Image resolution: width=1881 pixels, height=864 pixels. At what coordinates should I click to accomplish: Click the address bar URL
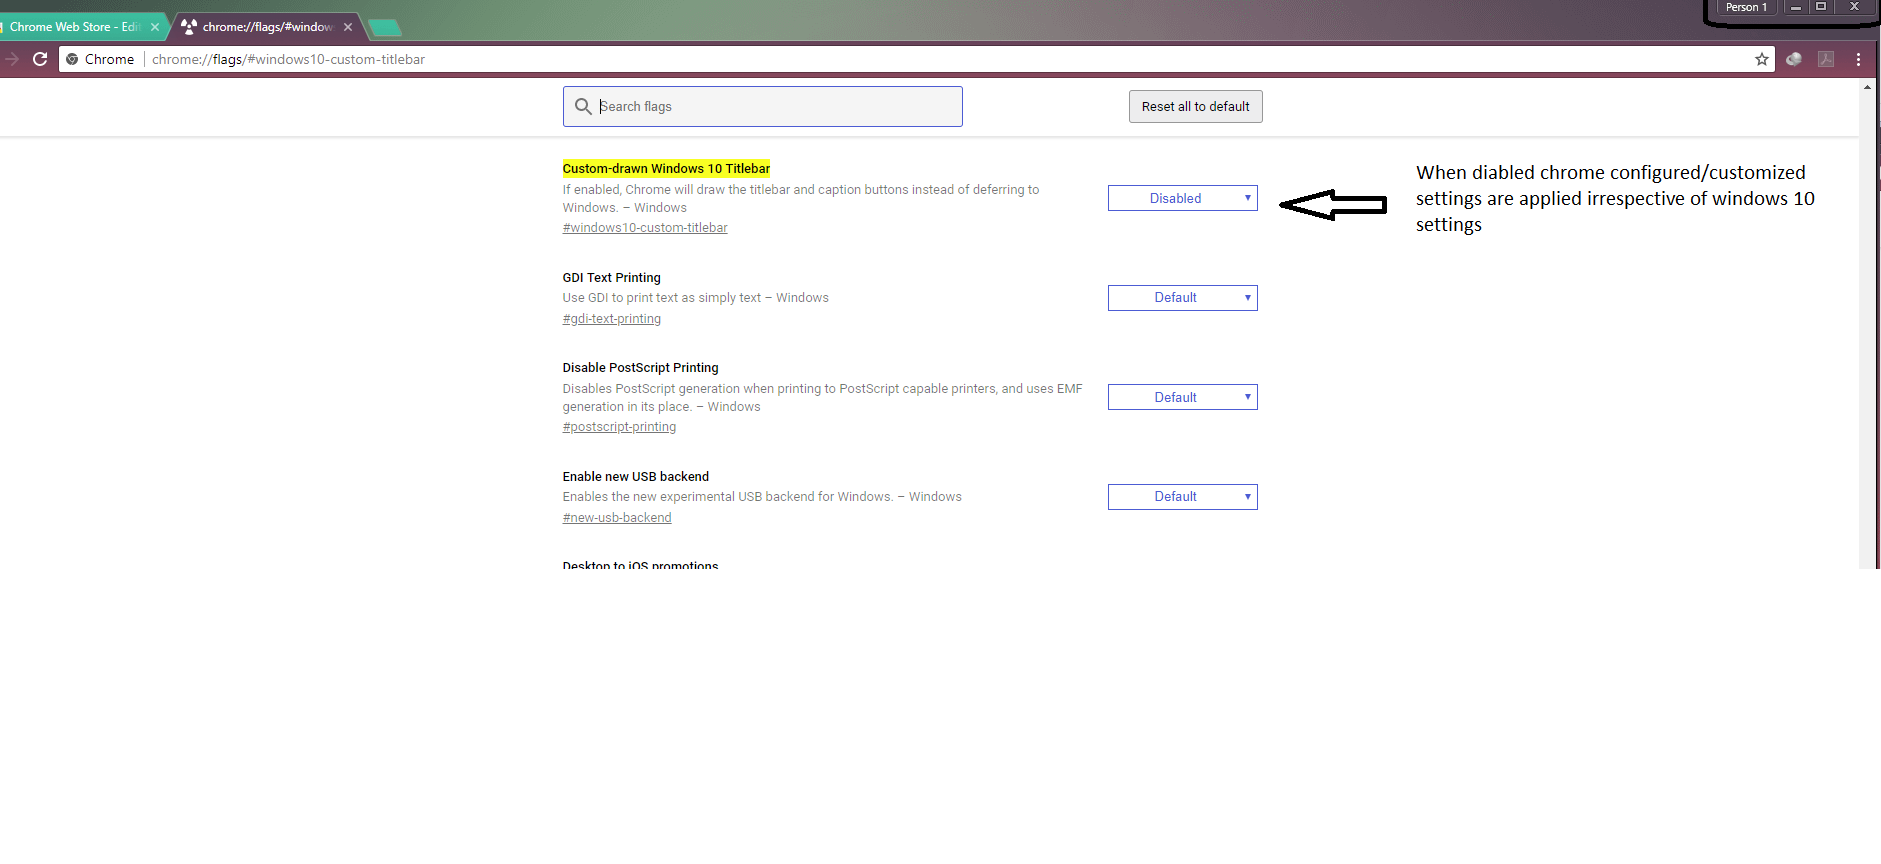point(288,59)
